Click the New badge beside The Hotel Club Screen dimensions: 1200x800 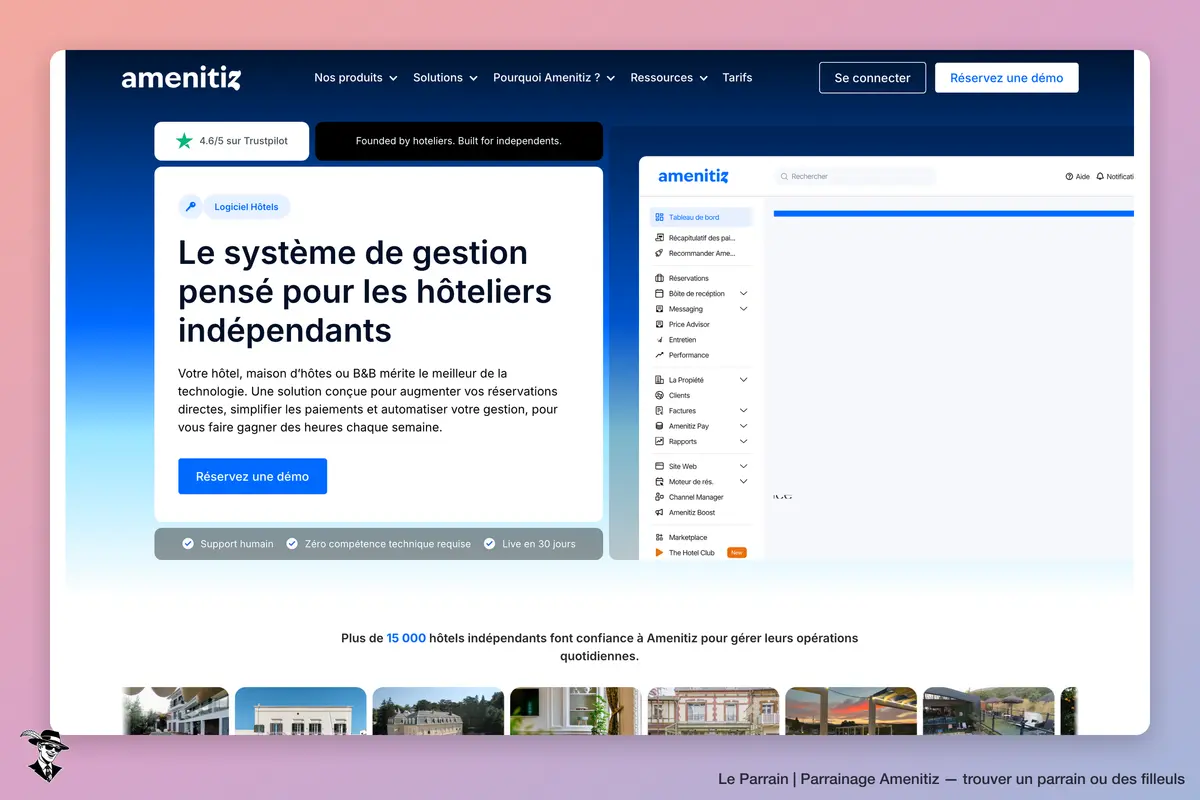click(x=736, y=552)
